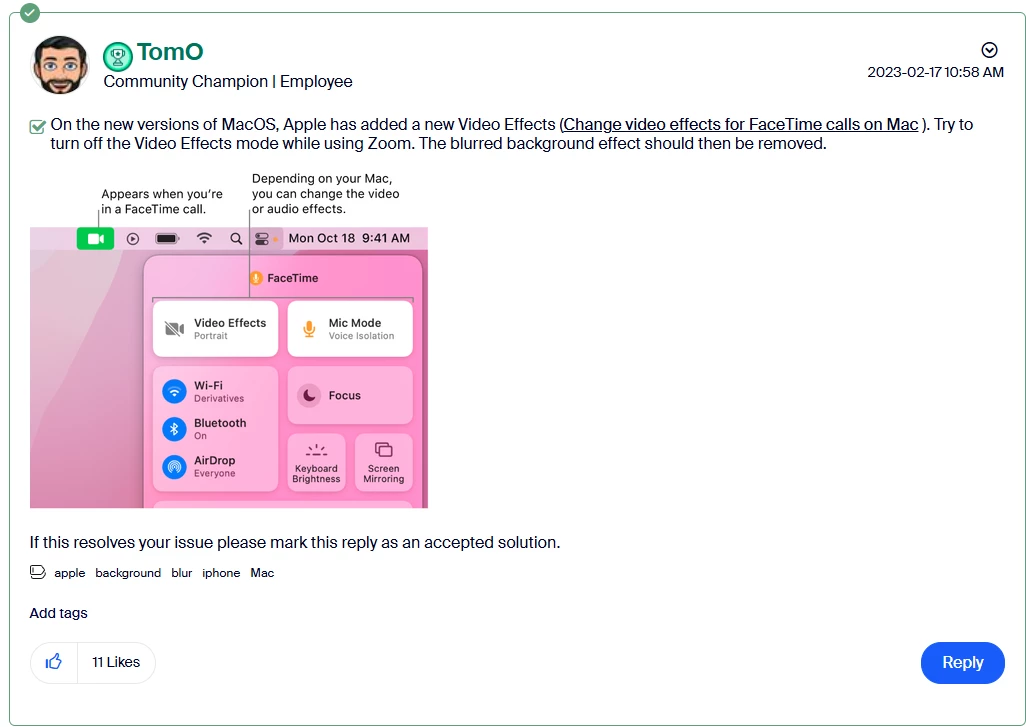Select the iphone tag
This screenshot has height=727, width=1026.
point(221,573)
